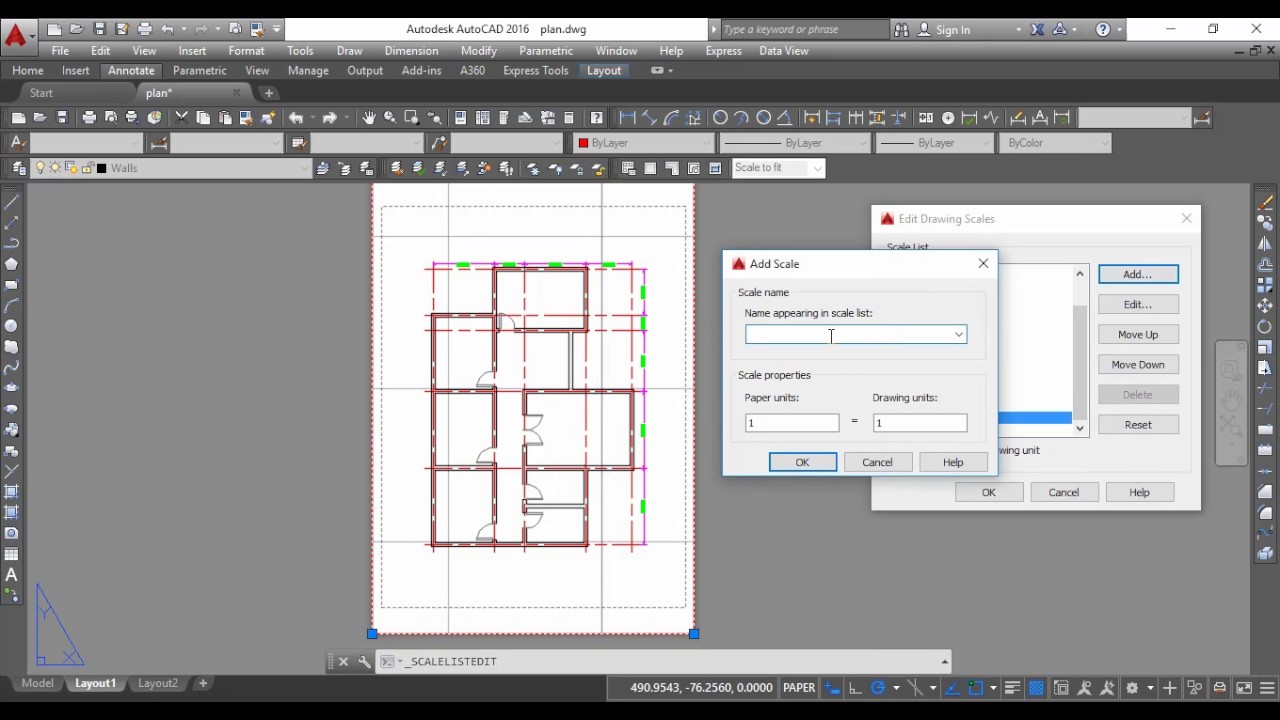The width and height of the screenshot is (1280, 720).
Task: Open the red ByLayer color dropdown
Action: pos(705,143)
